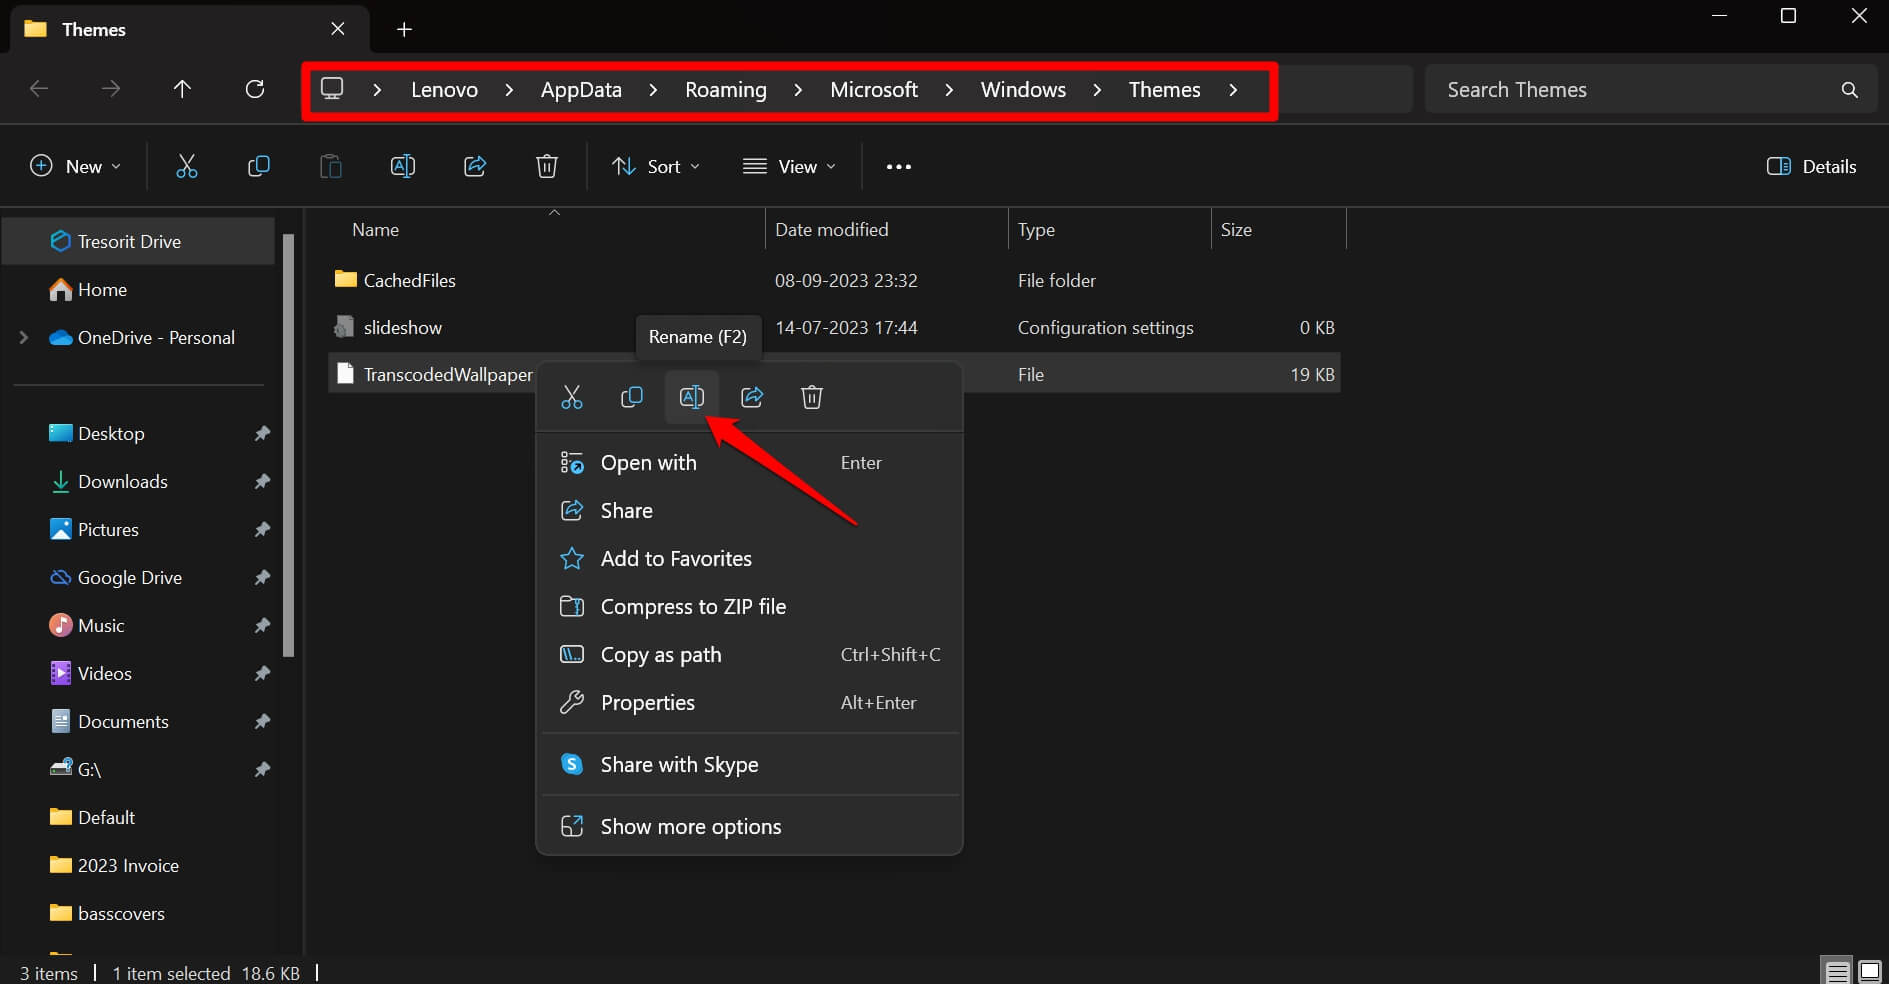Click the Cut icon in context menu
The height and width of the screenshot is (984, 1889).
pos(571,397)
